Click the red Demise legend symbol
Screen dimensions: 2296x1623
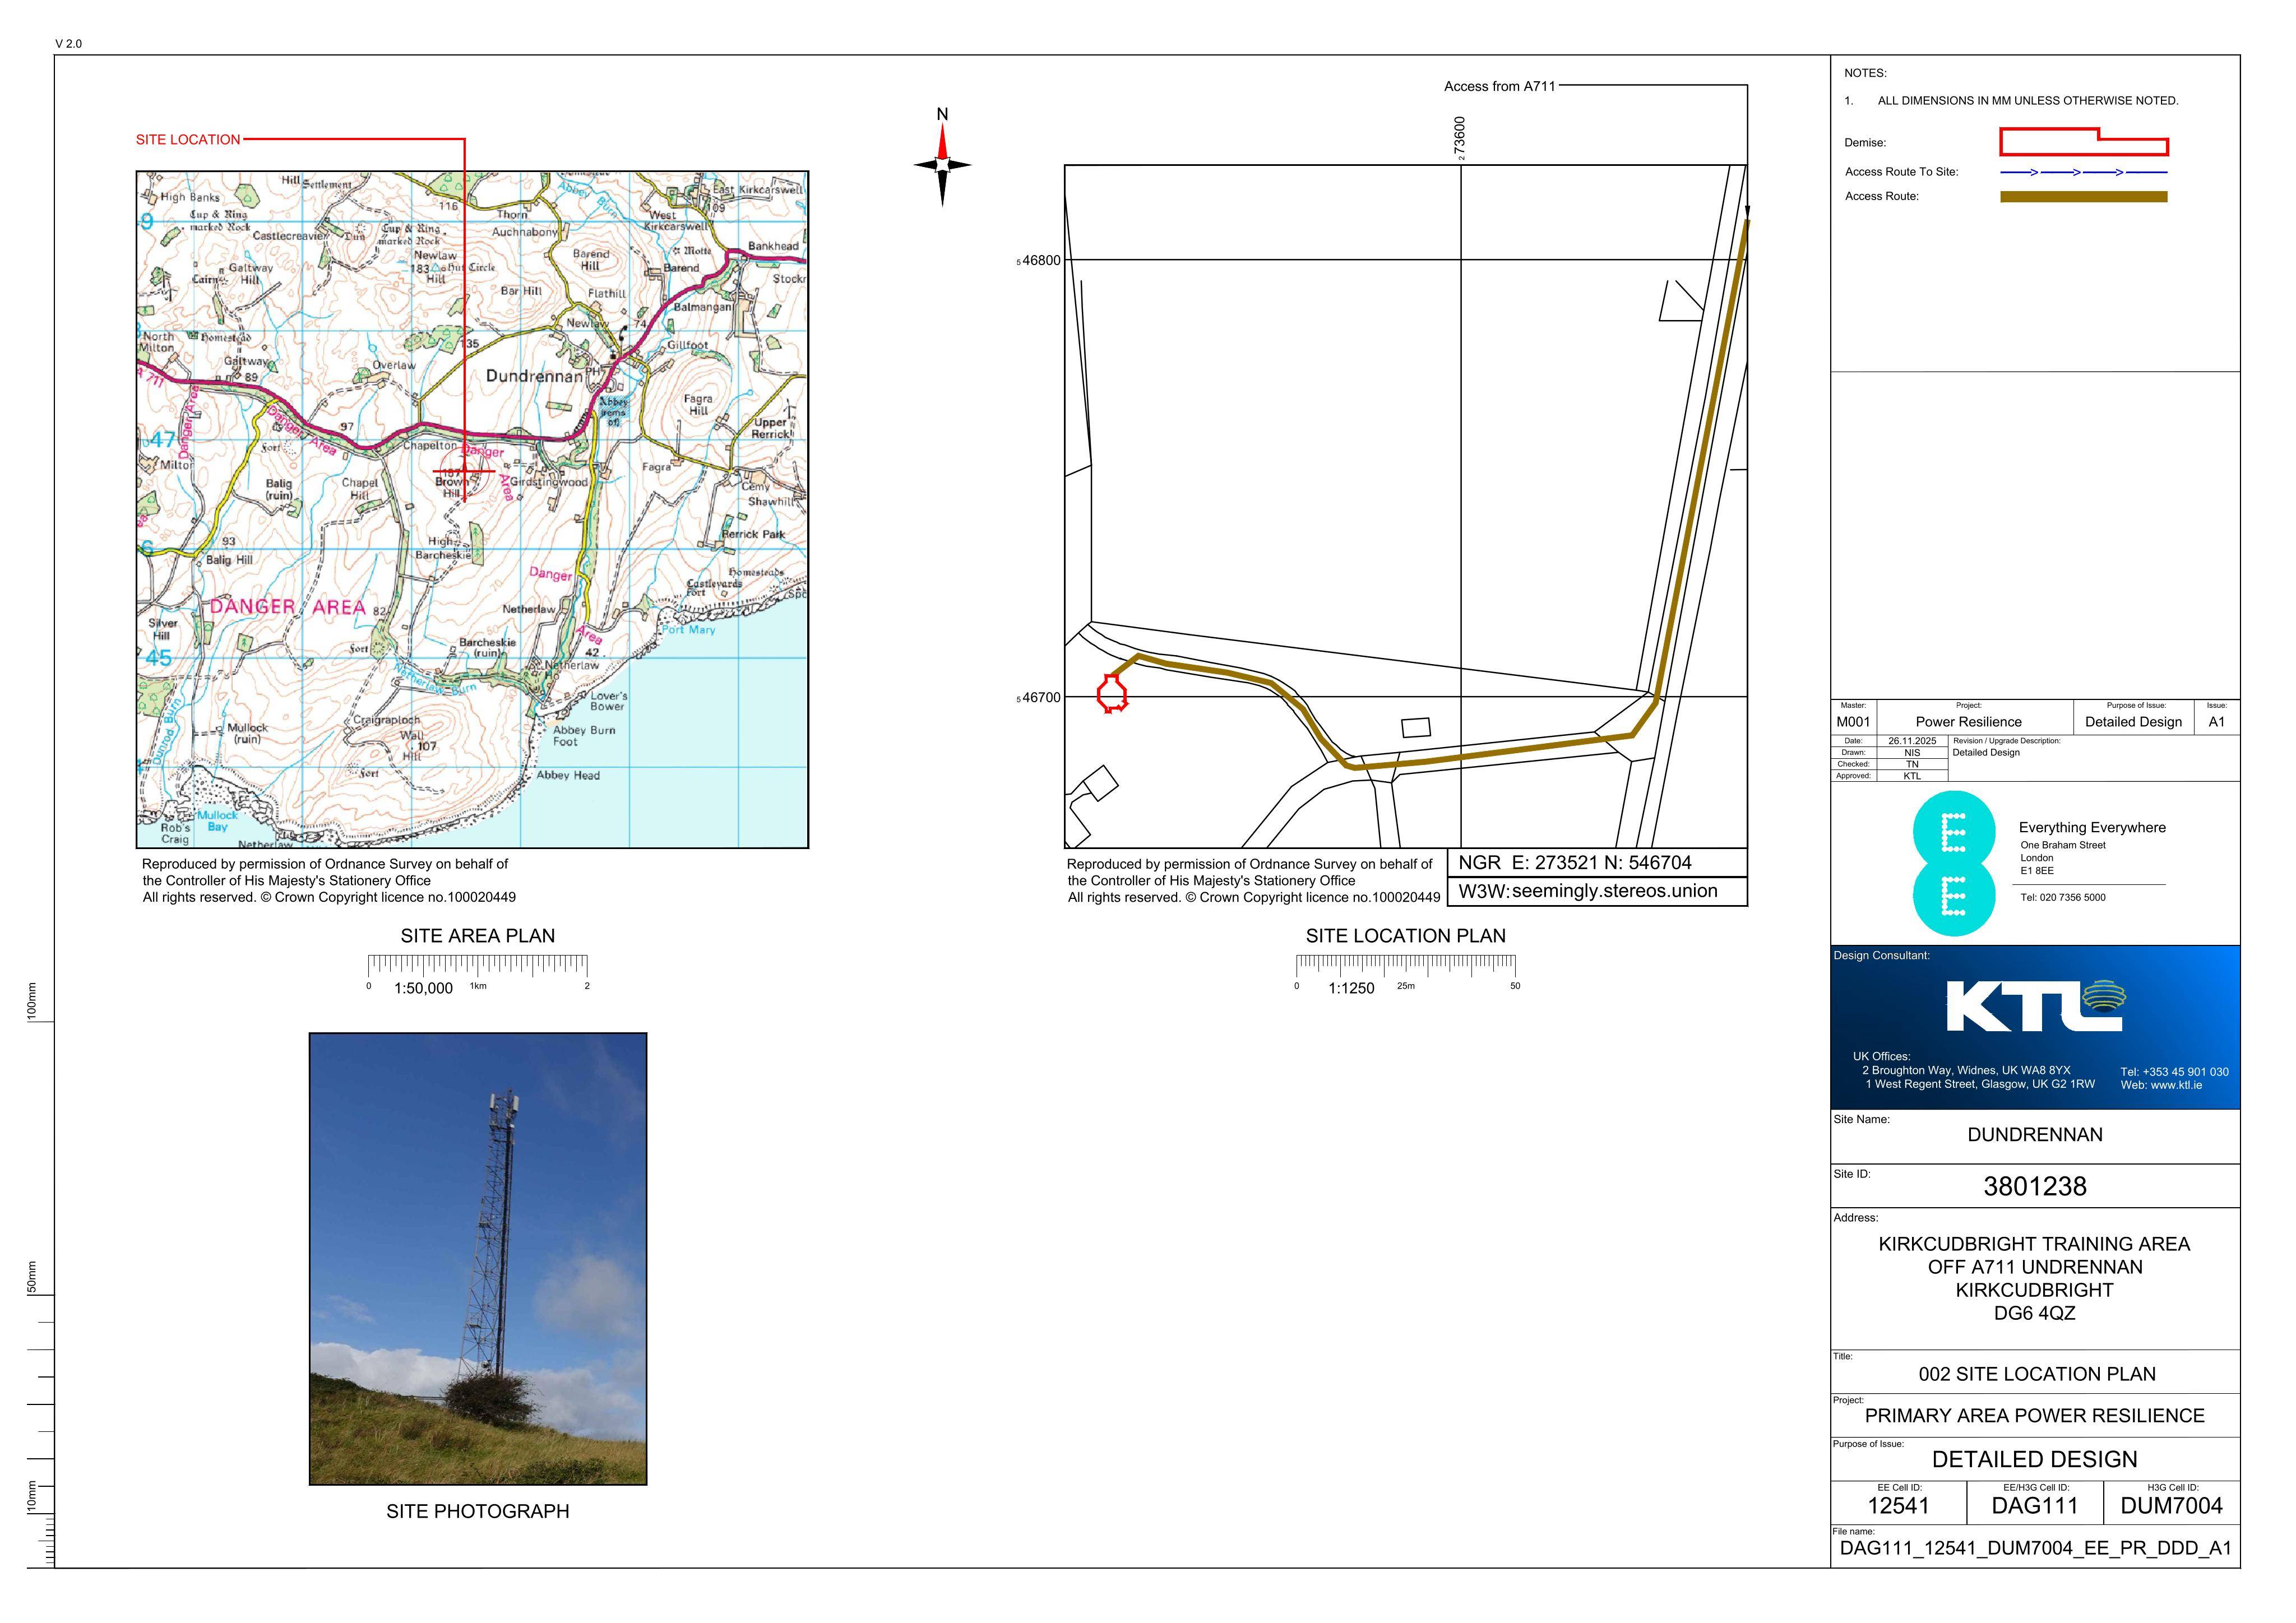(2084, 142)
